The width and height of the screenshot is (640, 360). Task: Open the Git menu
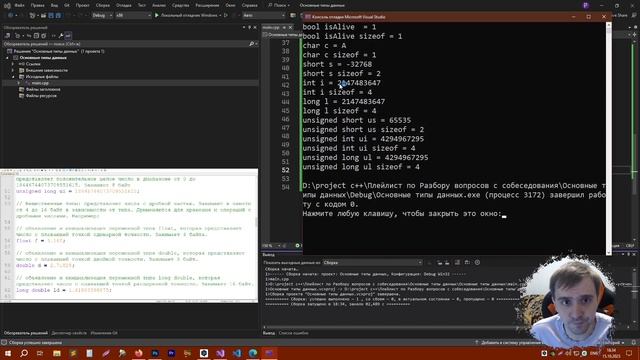click(67, 5)
